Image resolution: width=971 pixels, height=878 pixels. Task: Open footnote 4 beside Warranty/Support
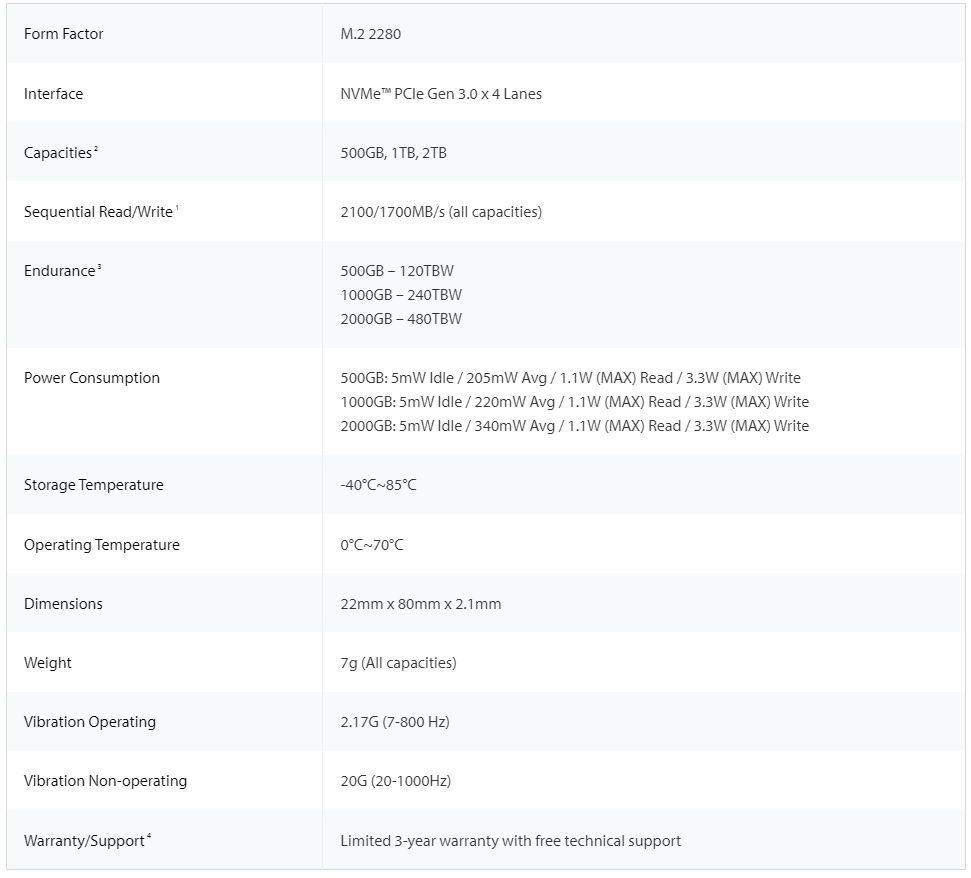(x=149, y=837)
